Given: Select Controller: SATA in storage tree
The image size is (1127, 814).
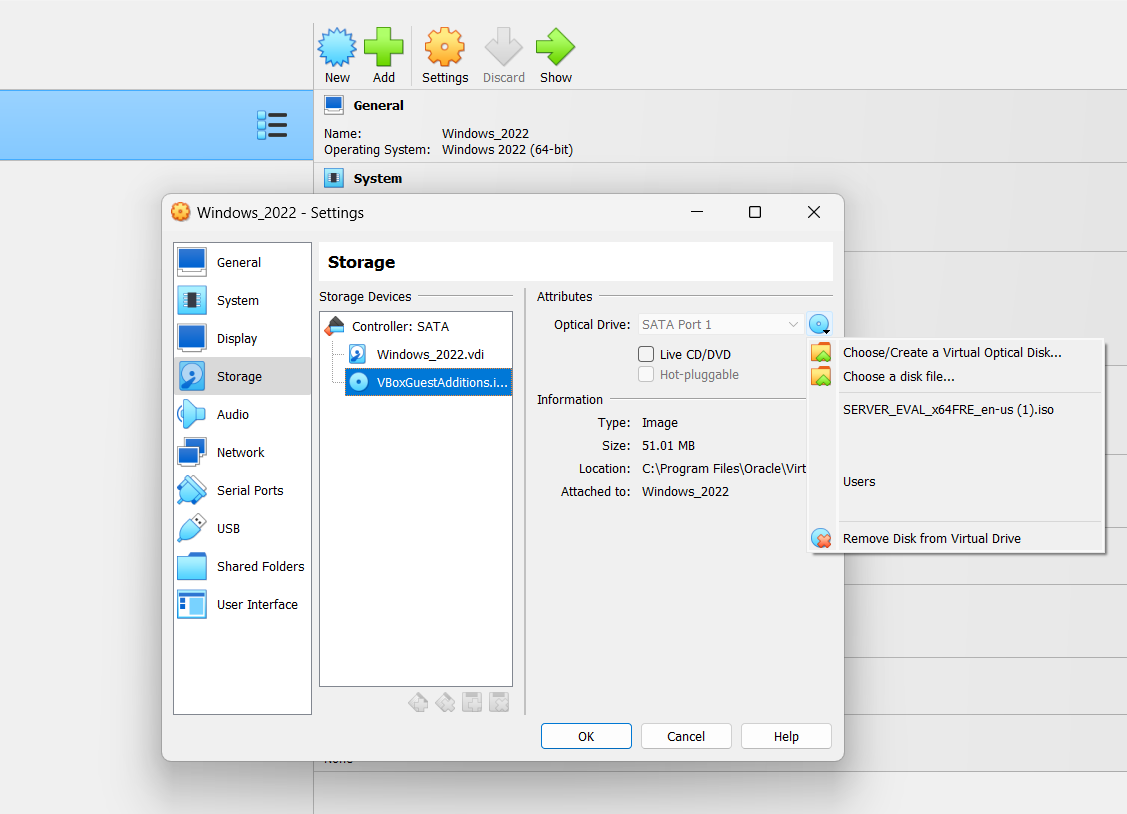Looking at the screenshot, I should click(400, 326).
